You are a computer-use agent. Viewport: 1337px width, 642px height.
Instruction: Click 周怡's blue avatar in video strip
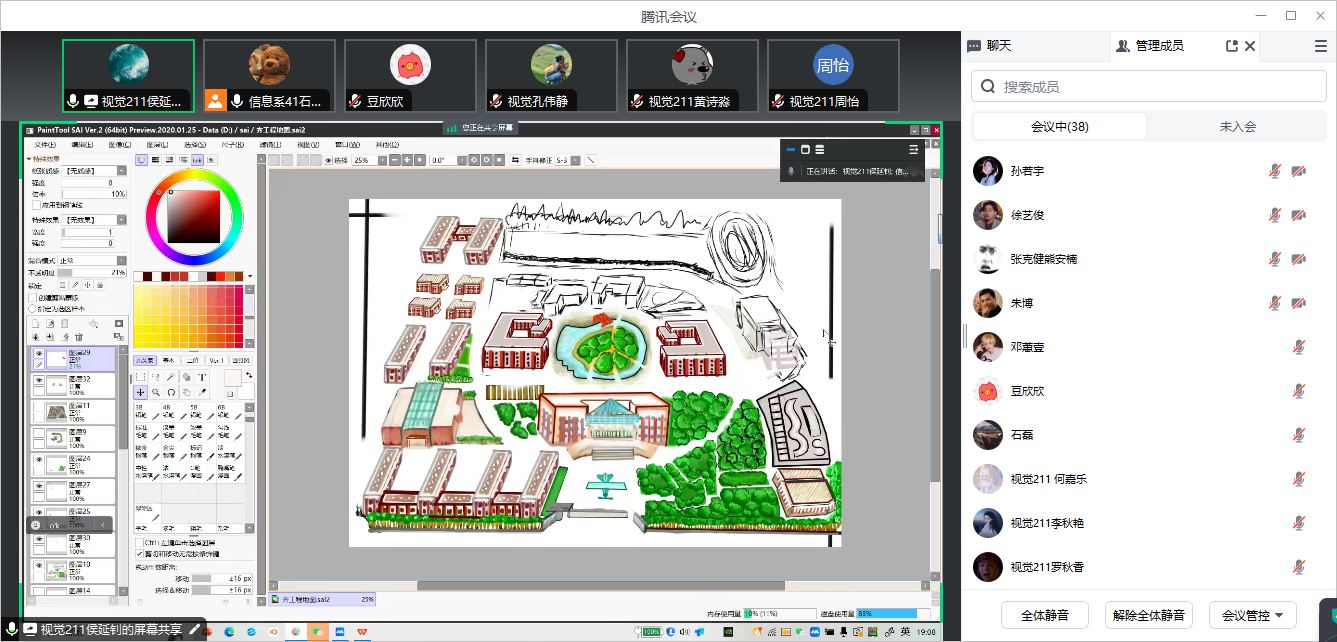[832, 66]
